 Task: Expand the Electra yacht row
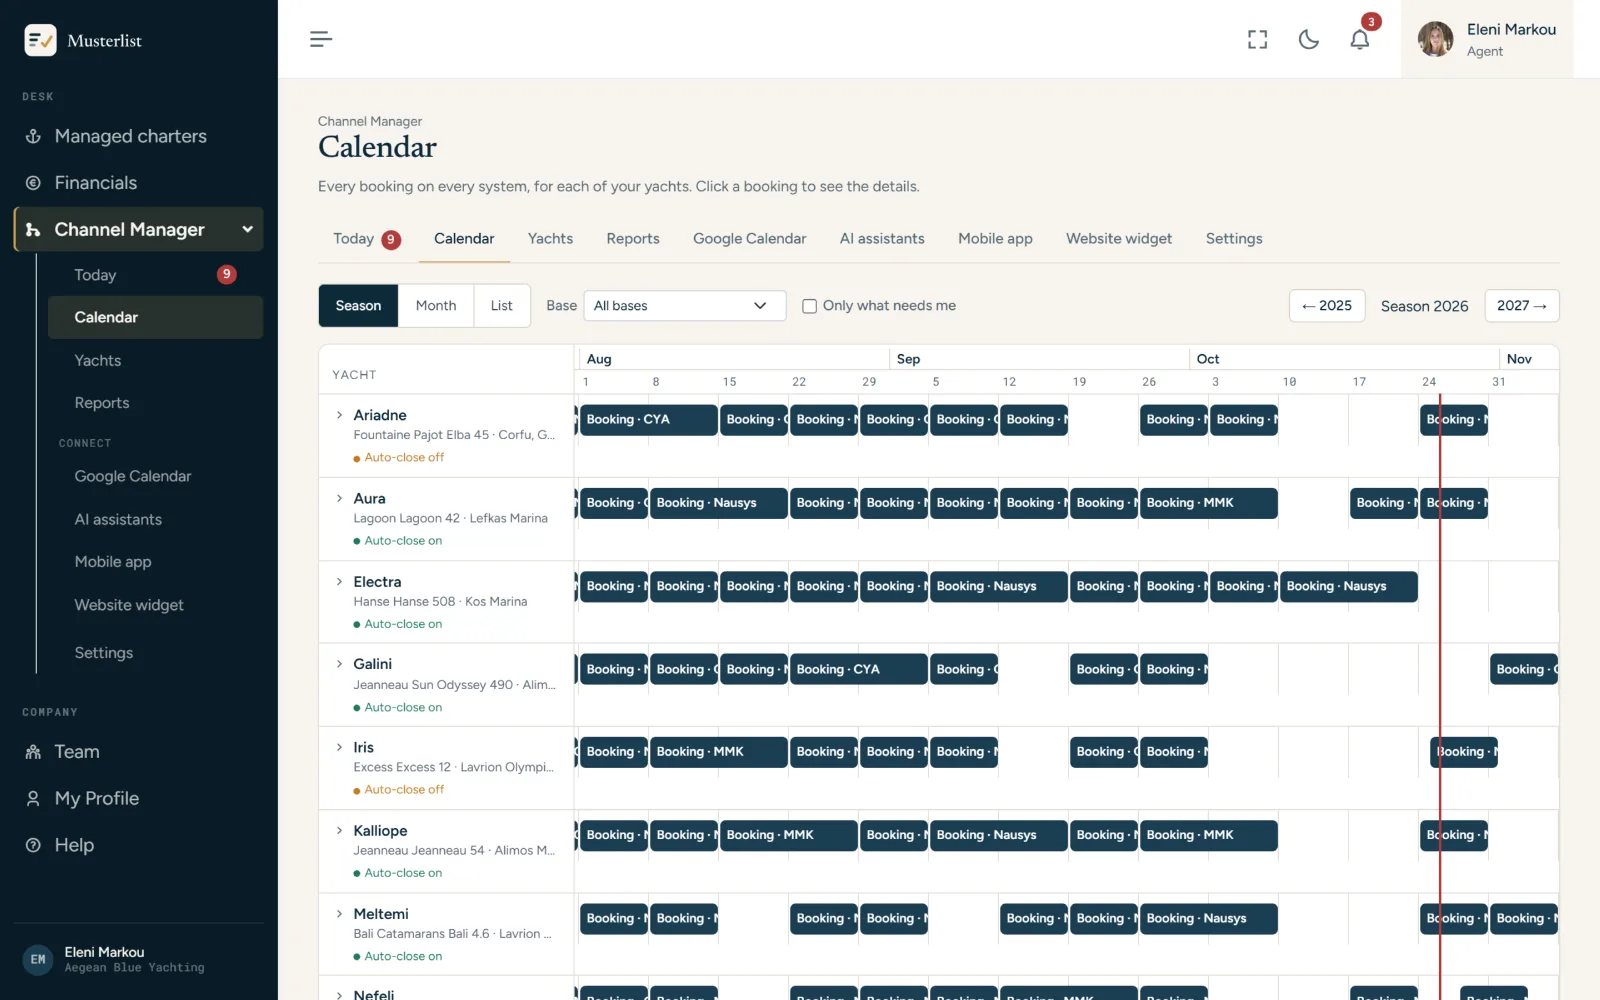tap(339, 581)
